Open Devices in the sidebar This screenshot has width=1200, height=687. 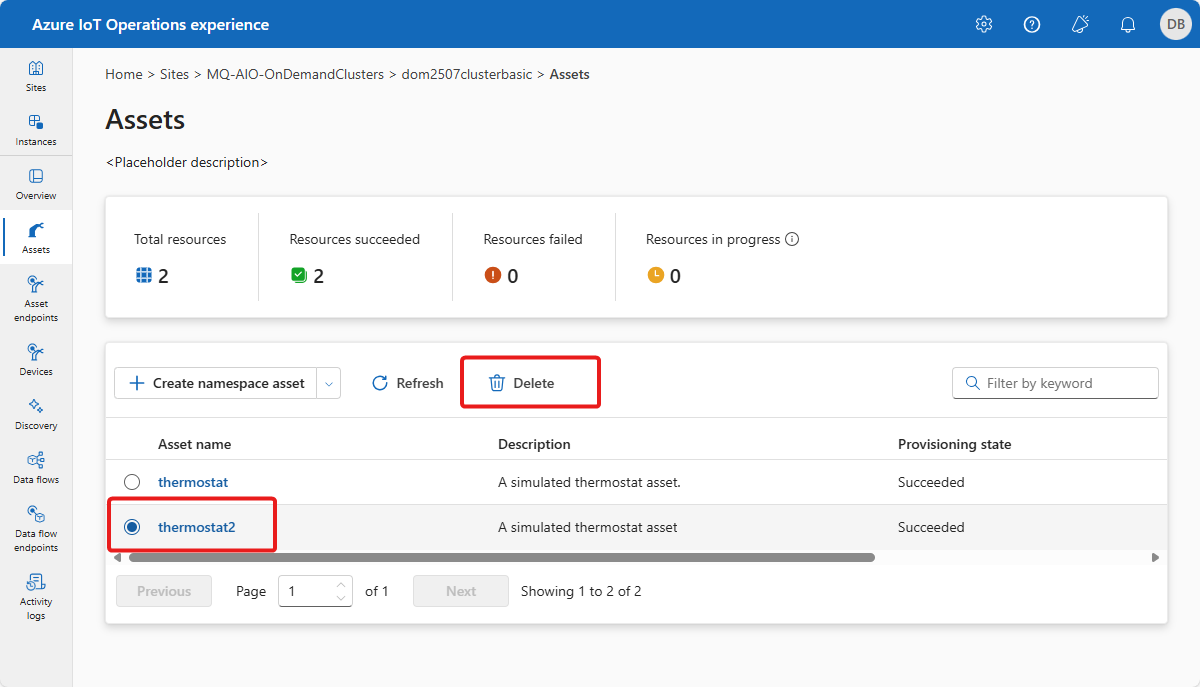(36, 359)
